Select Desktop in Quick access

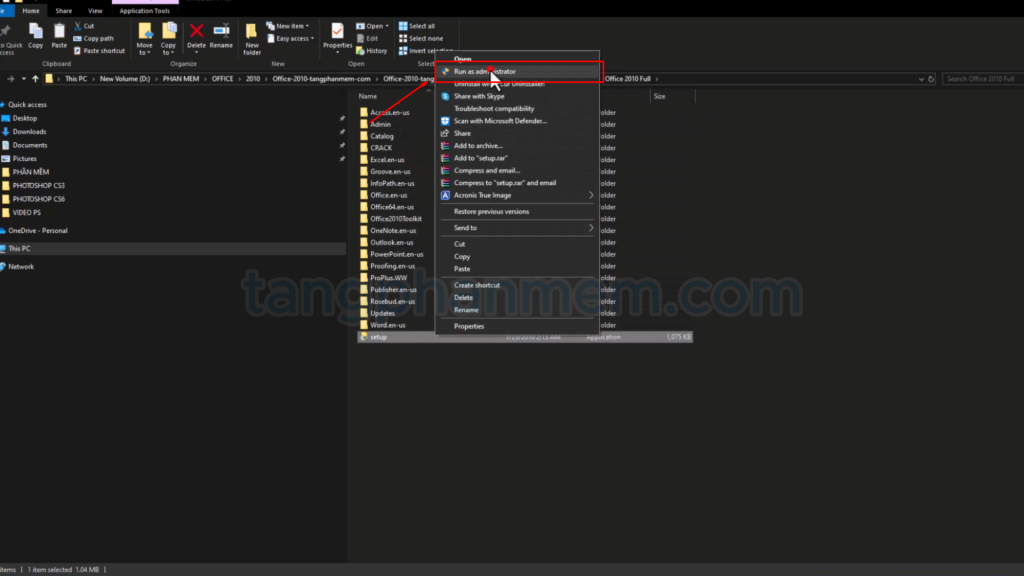[25, 119]
